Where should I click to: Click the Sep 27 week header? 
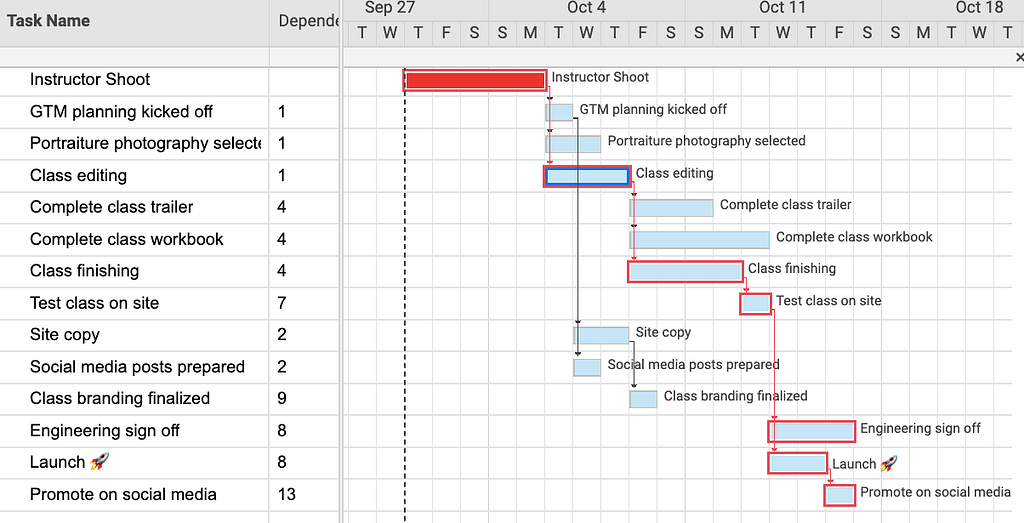pos(390,8)
